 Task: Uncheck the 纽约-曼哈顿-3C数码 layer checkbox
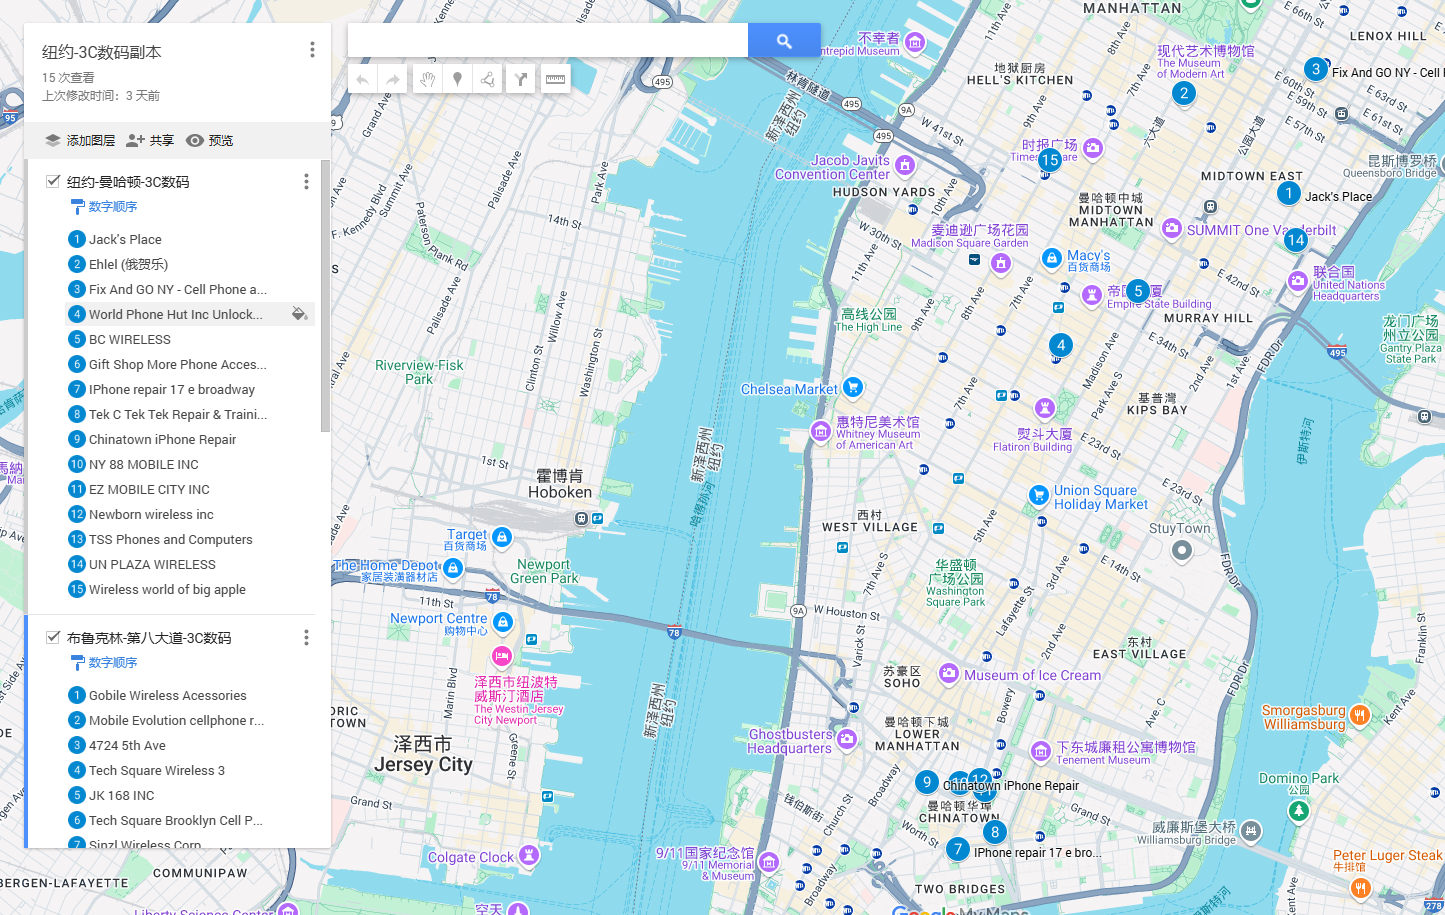[53, 181]
